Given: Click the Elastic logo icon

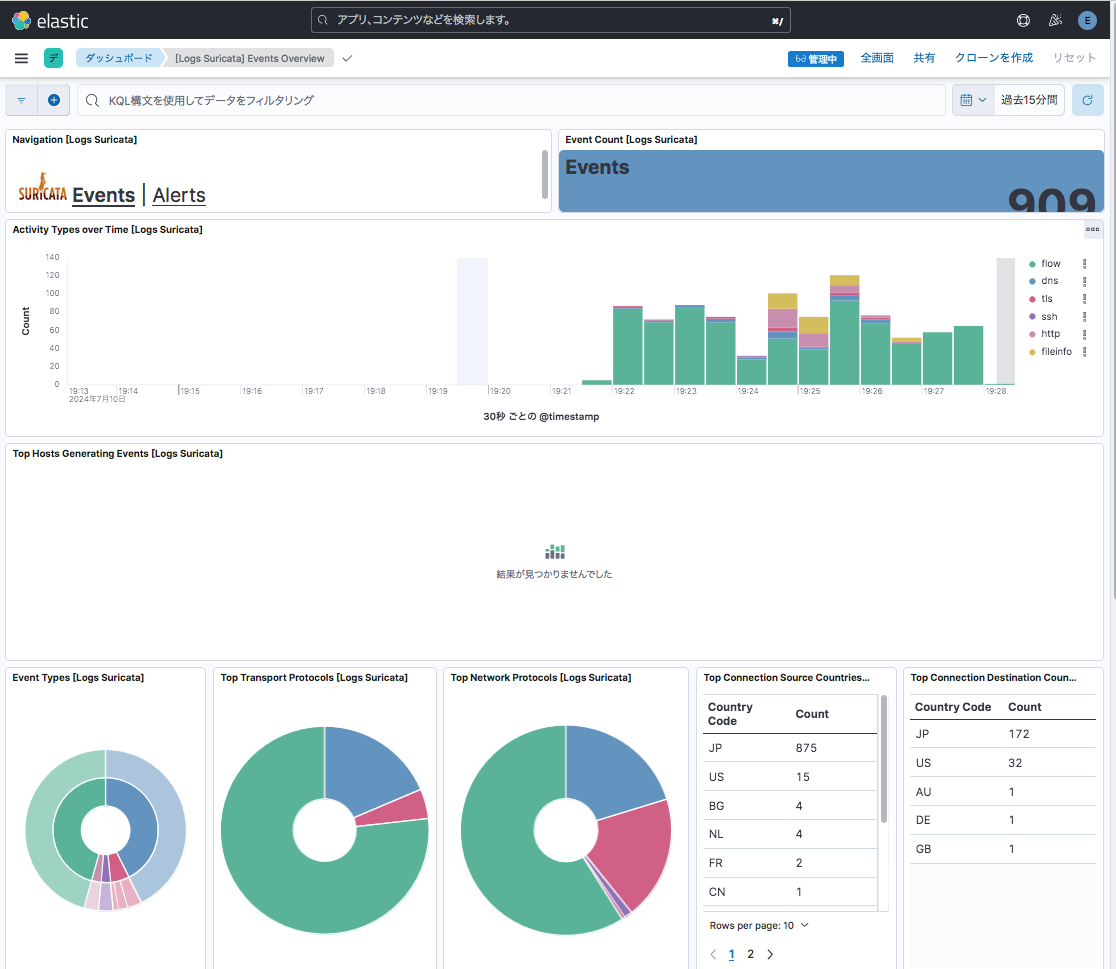Looking at the screenshot, I should [x=21, y=20].
